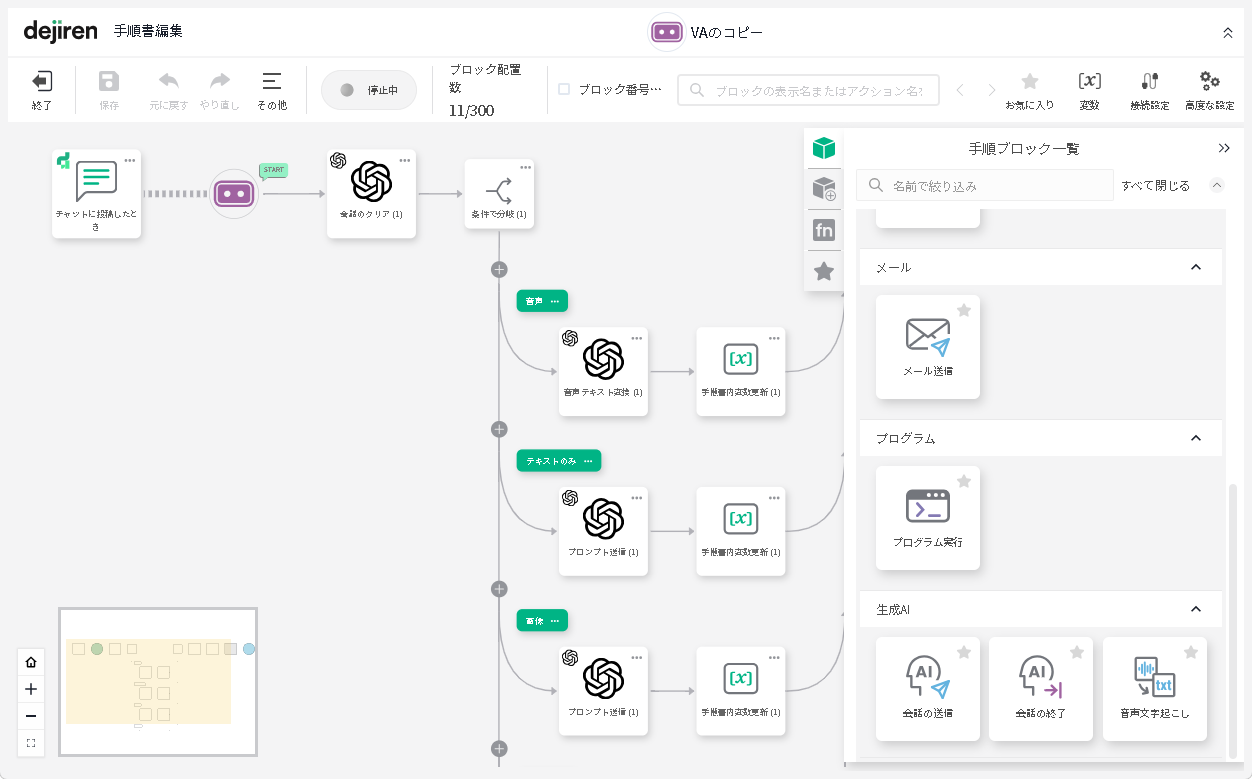1252x779 pixels.
Task: Click the zoom in plus button
Action: 31,689
